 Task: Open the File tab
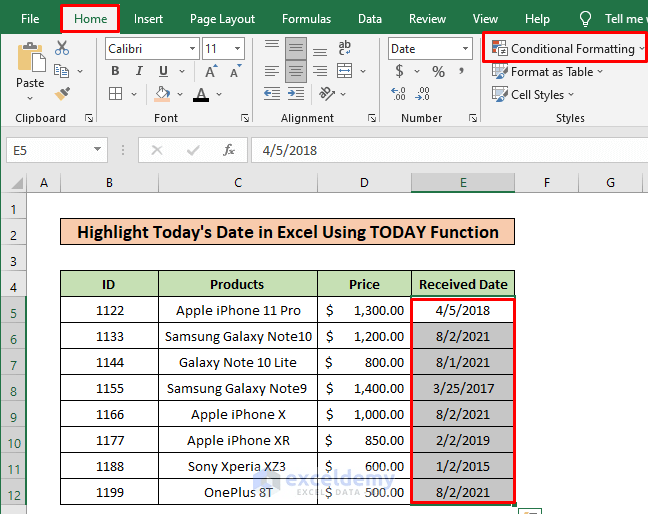30,19
